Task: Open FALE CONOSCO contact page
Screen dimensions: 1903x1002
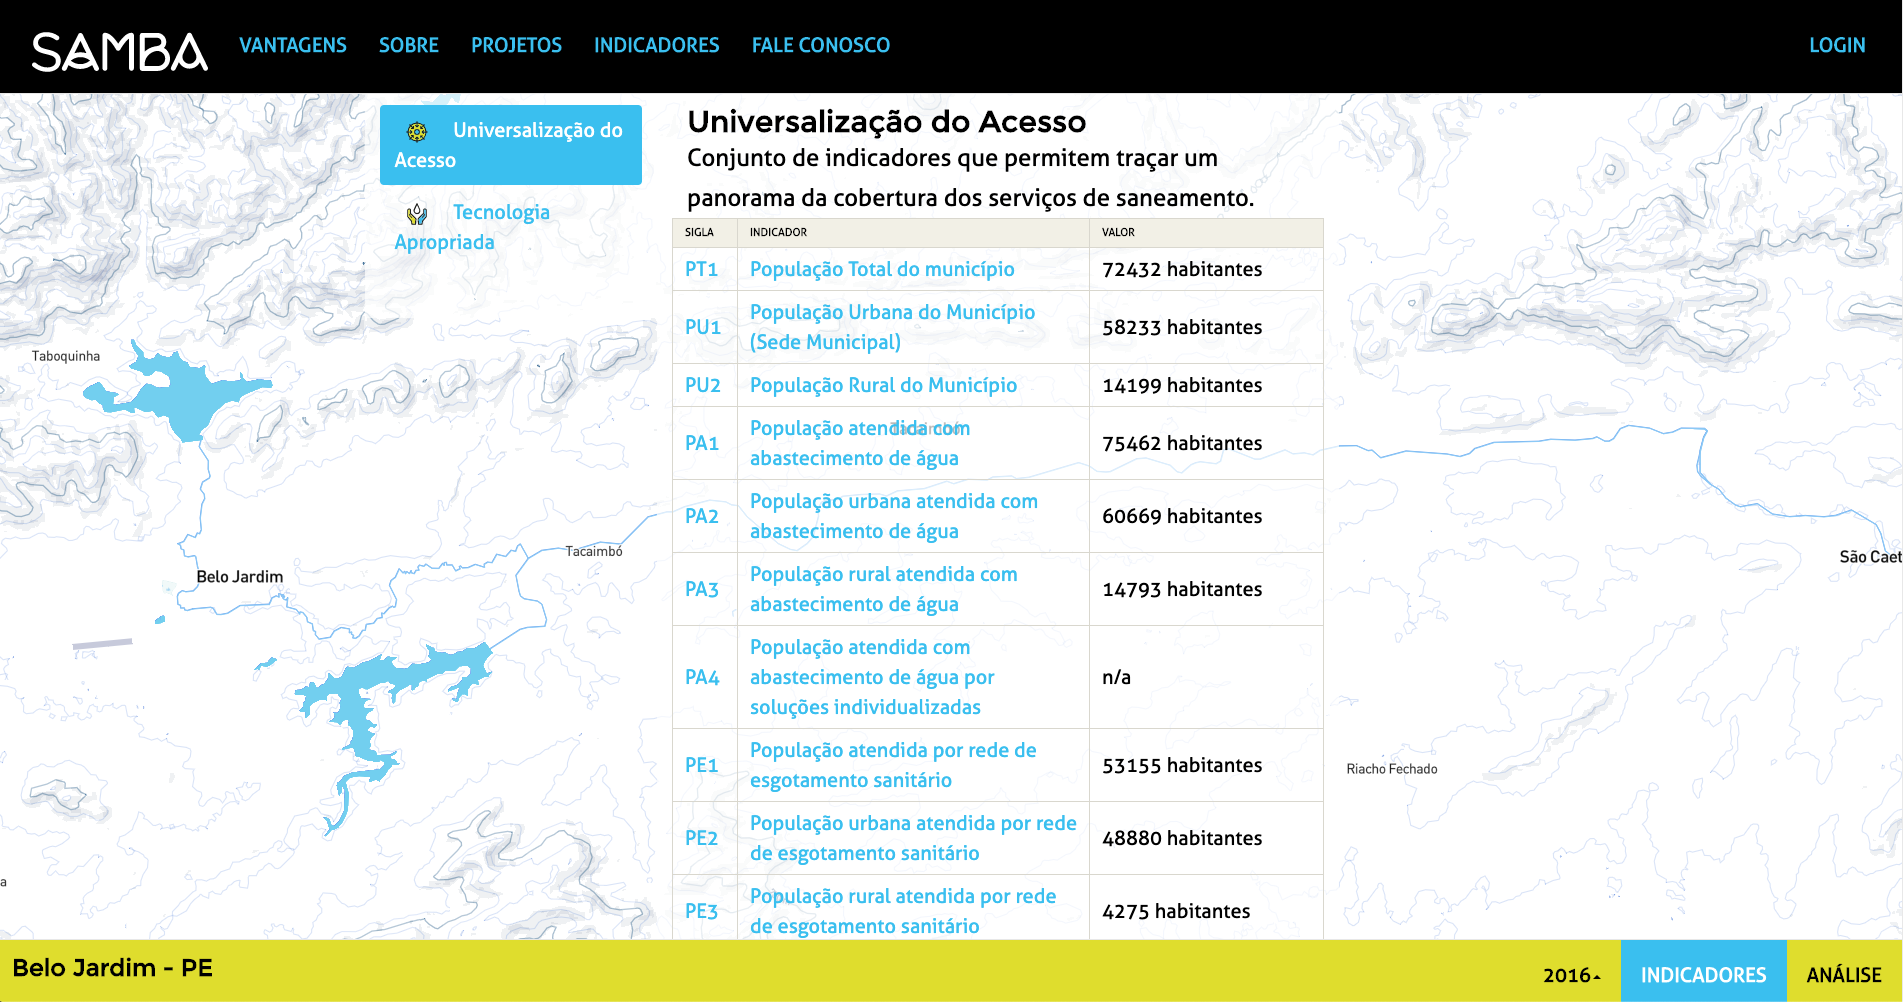Action: click(820, 45)
